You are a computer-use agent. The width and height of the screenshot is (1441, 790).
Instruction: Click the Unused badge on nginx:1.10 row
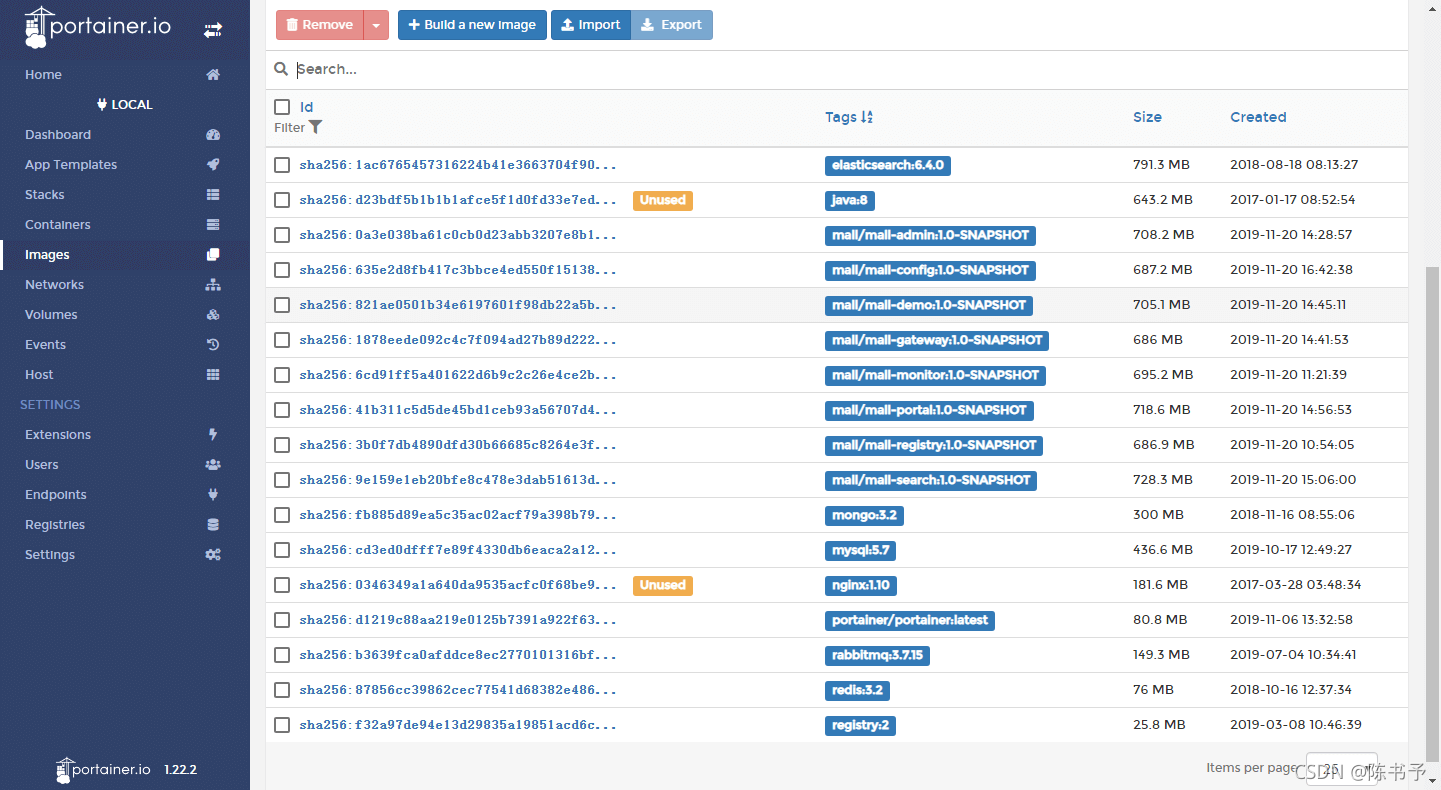pyautogui.click(x=663, y=585)
